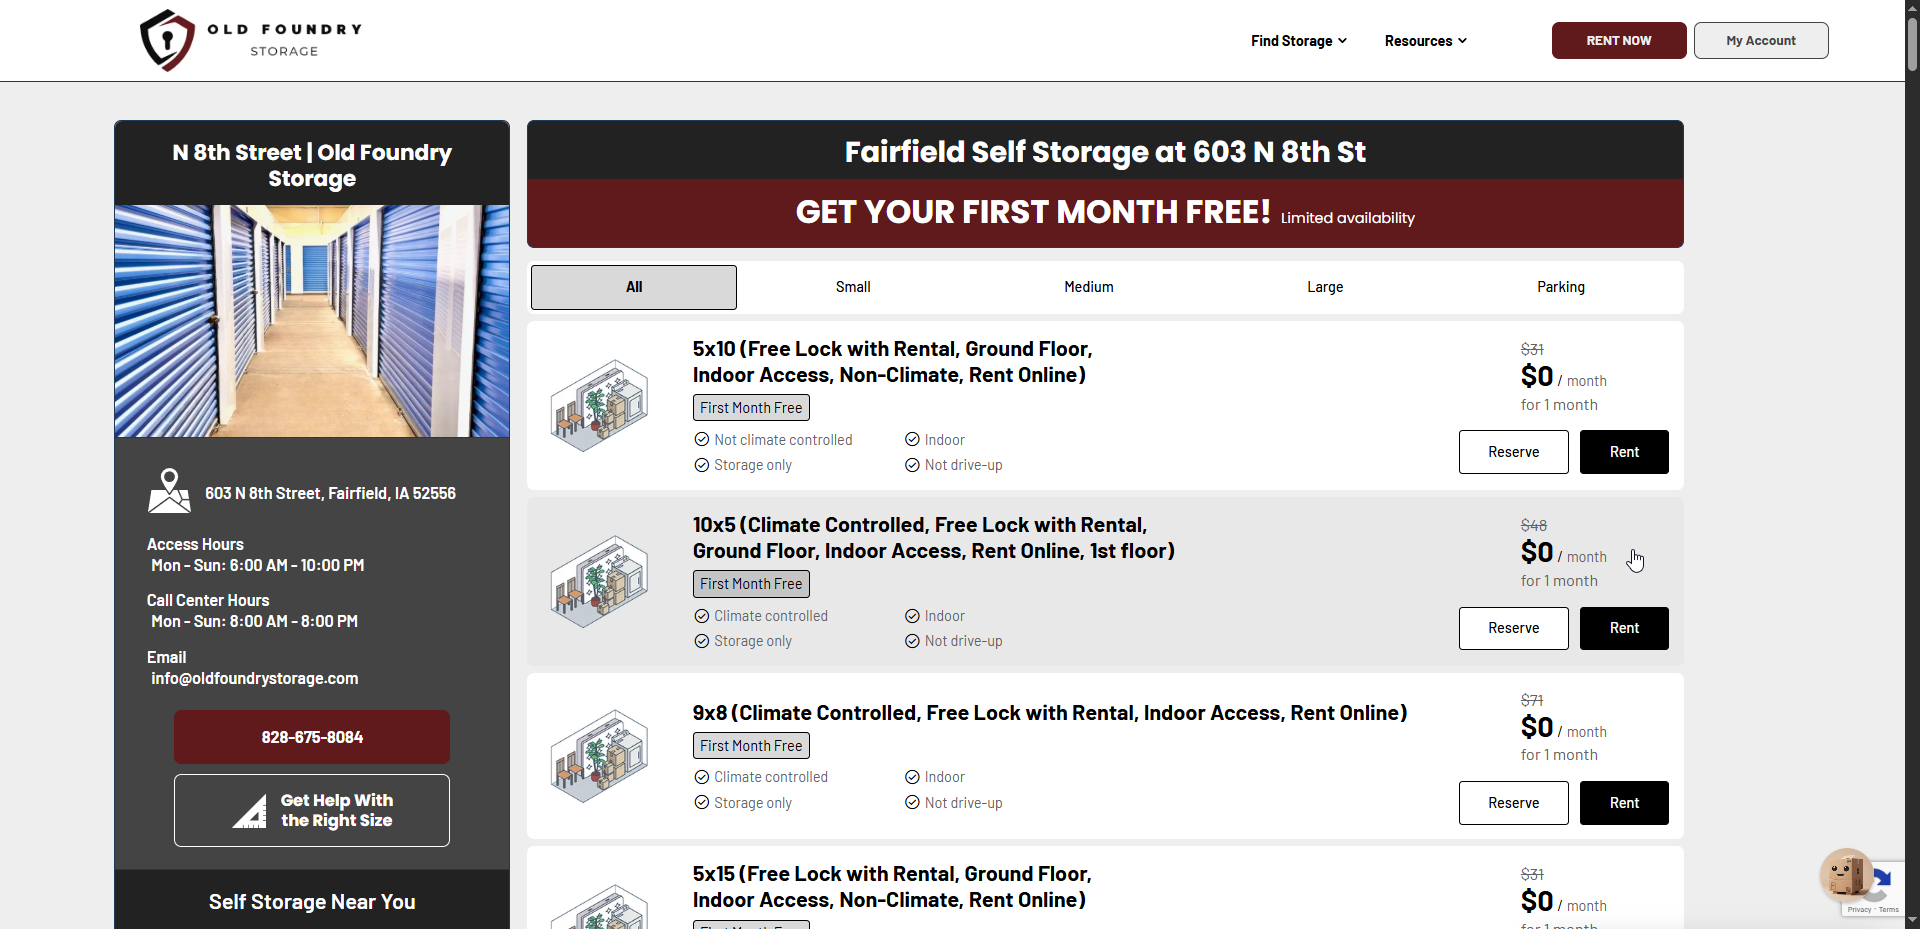The height and width of the screenshot is (929, 1920).
Task: Click the 9x8 unit illustration icon
Action: [600, 756]
